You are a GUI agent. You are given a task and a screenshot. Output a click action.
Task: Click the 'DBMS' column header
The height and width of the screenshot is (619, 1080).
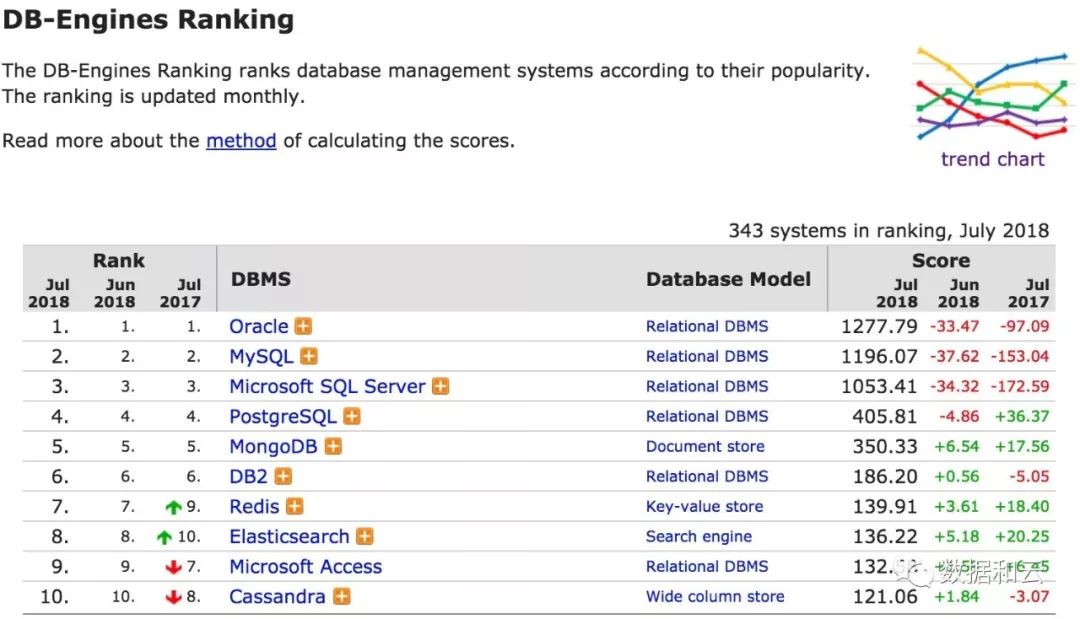click(261, 279)
